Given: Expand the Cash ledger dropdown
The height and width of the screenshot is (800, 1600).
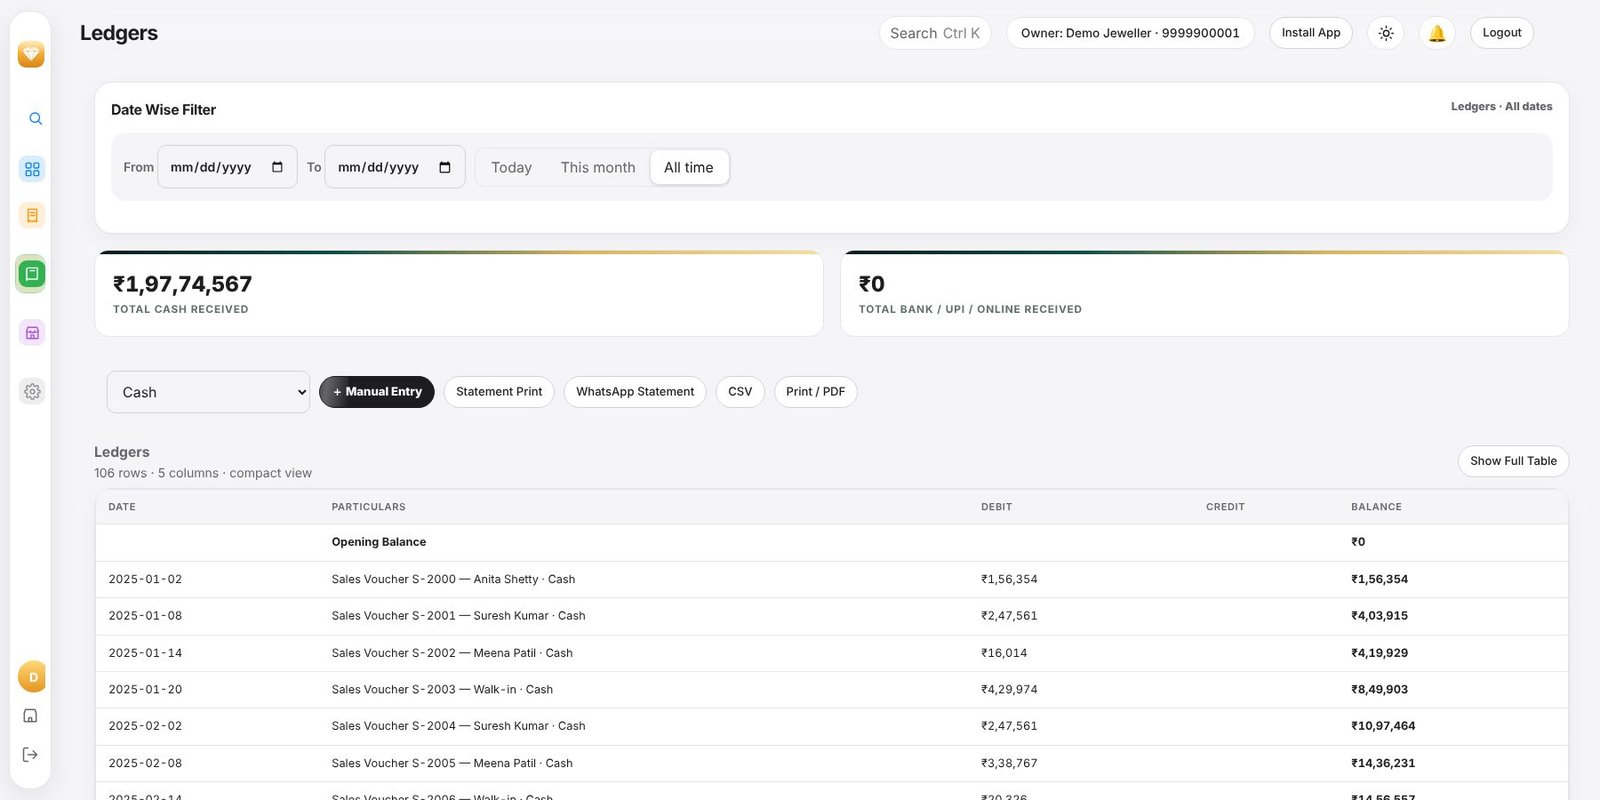Looking at the screenshot, I should (x=208, y=392).
